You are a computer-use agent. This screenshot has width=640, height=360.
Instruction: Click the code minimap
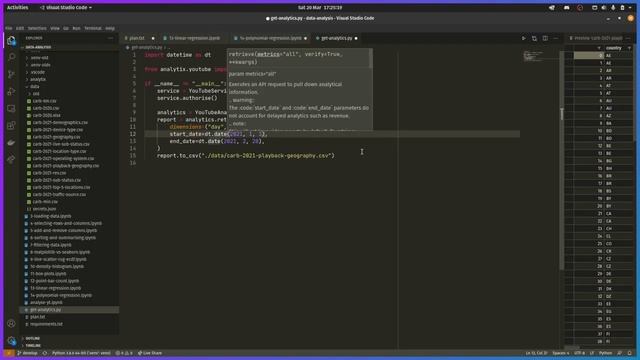click(534, 56)
